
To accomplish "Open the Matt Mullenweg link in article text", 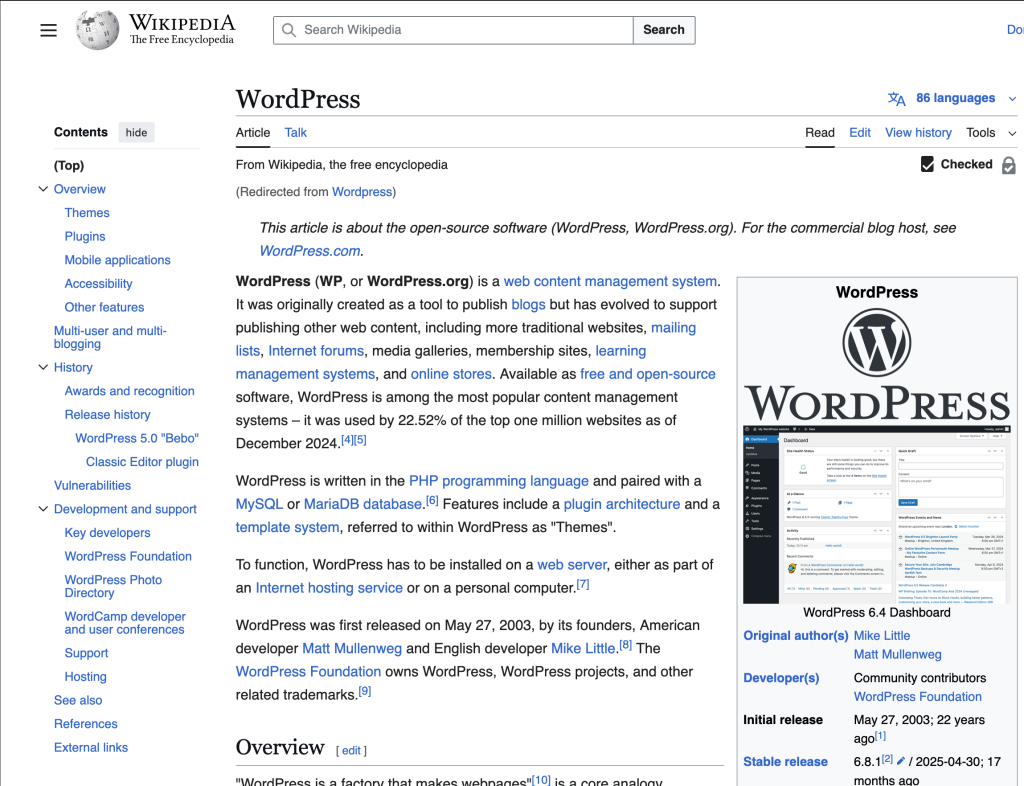I will (x=352, y=649).
